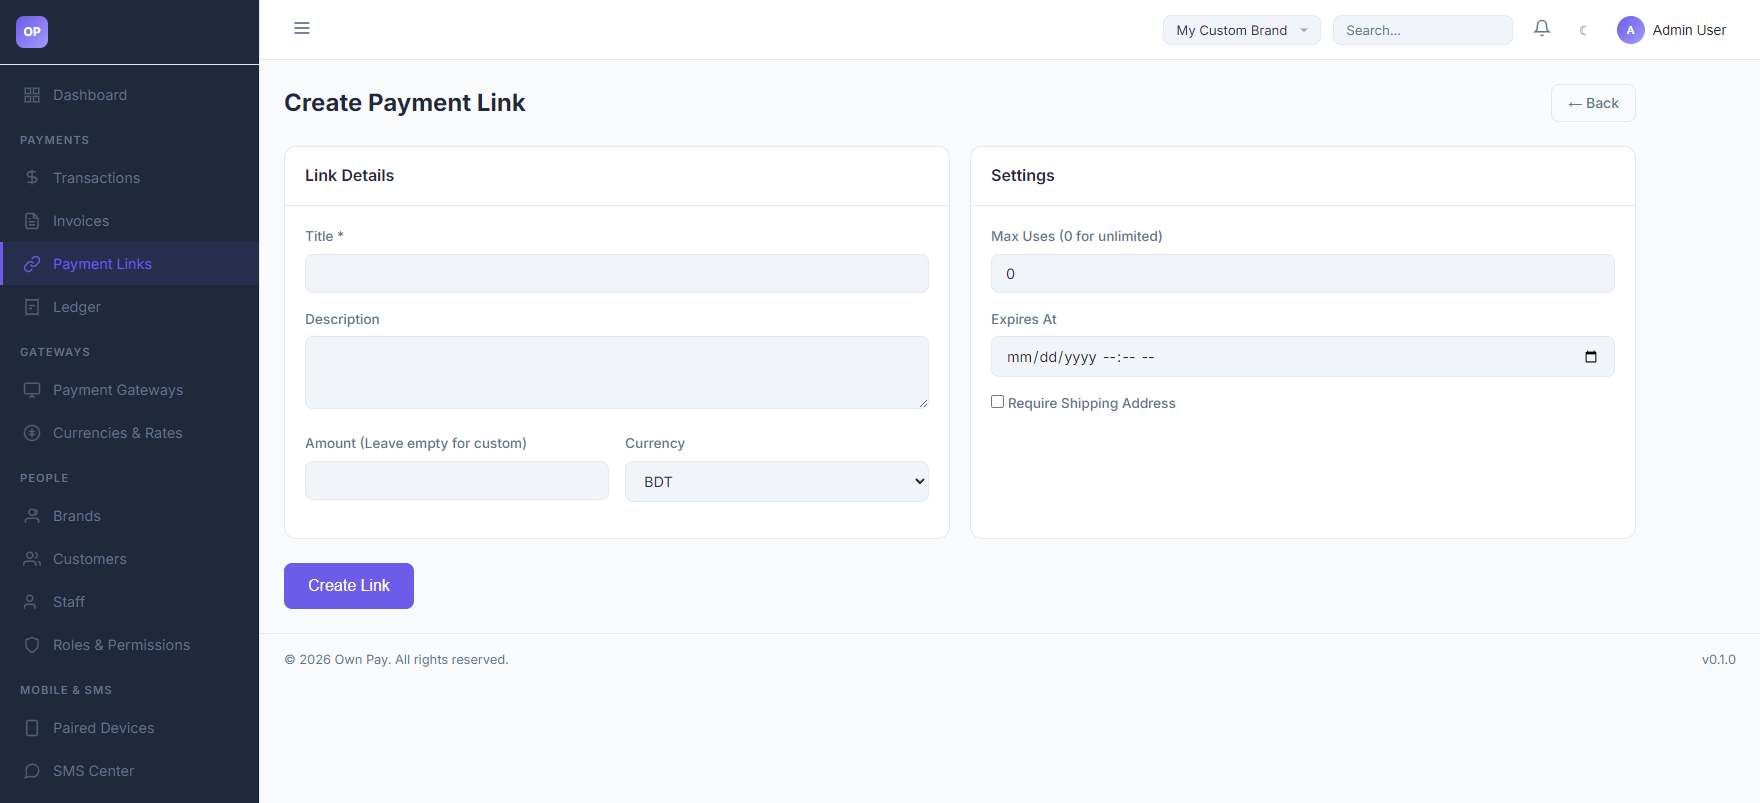Click the Transactions dollar icon
Image resolution: width=1760 pixels, height=803 pixels.
[32, 178]
